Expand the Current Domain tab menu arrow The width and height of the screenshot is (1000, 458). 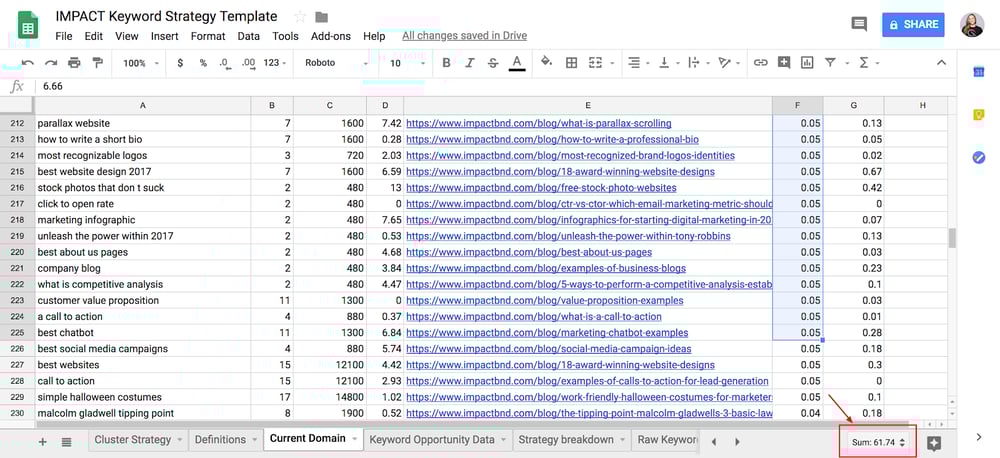click(354, 439)
